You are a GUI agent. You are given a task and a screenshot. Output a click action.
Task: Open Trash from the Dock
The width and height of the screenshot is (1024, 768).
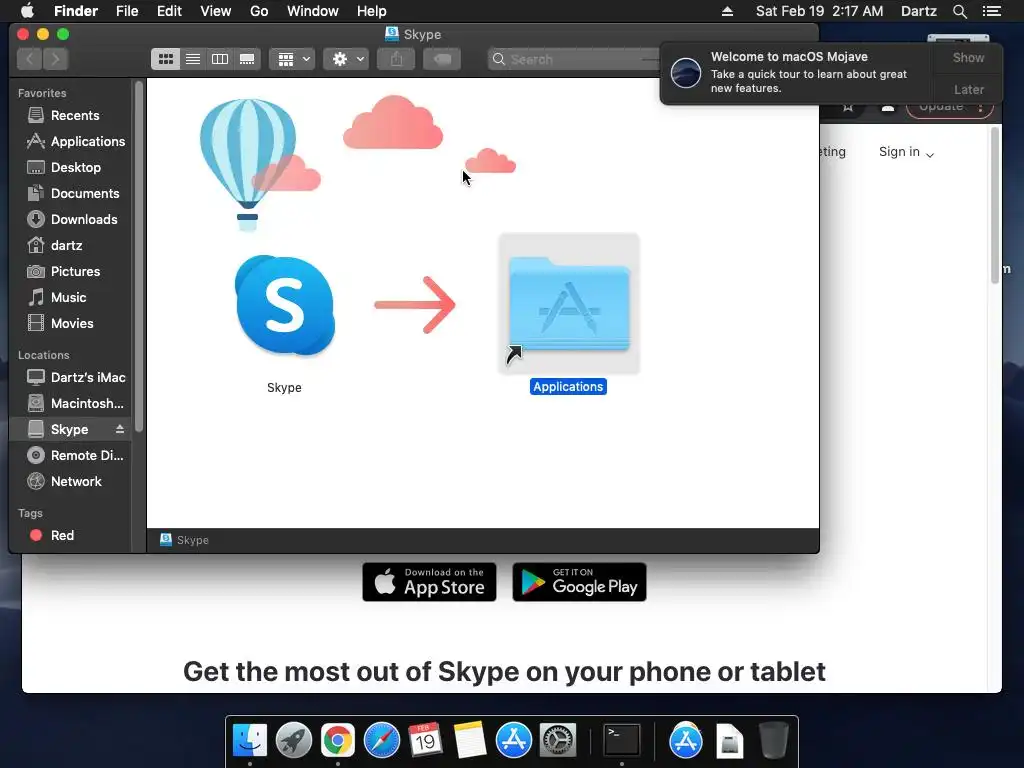coord(774,741)
